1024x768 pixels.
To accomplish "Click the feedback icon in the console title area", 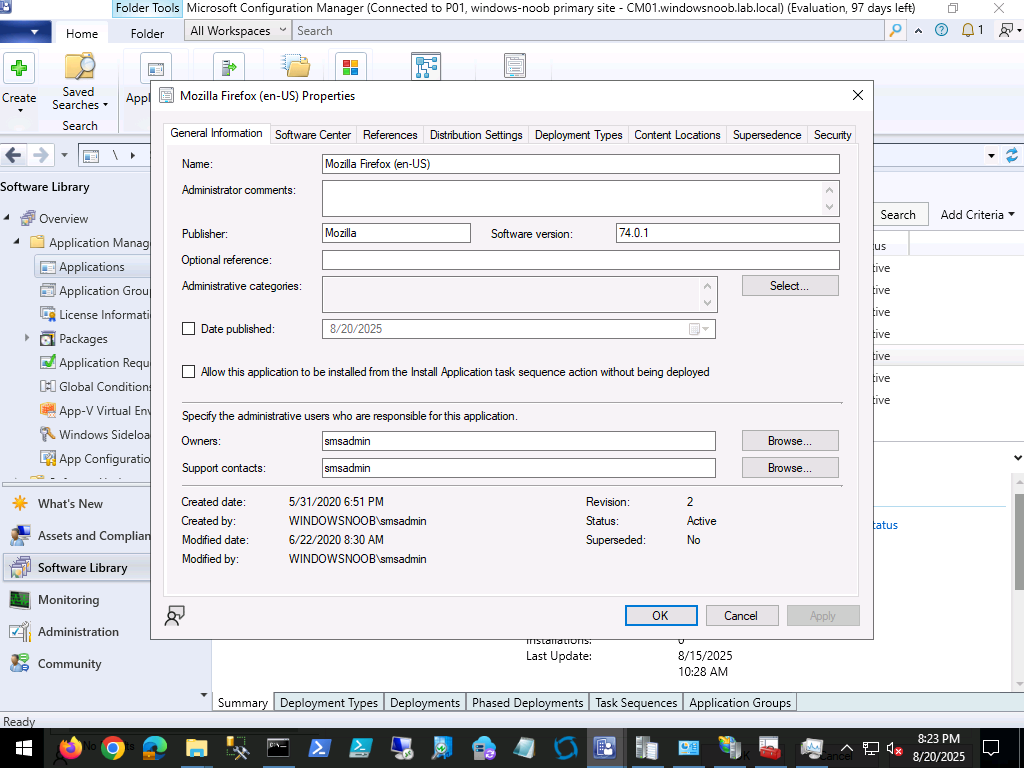I will click(x=1006, y=30).
